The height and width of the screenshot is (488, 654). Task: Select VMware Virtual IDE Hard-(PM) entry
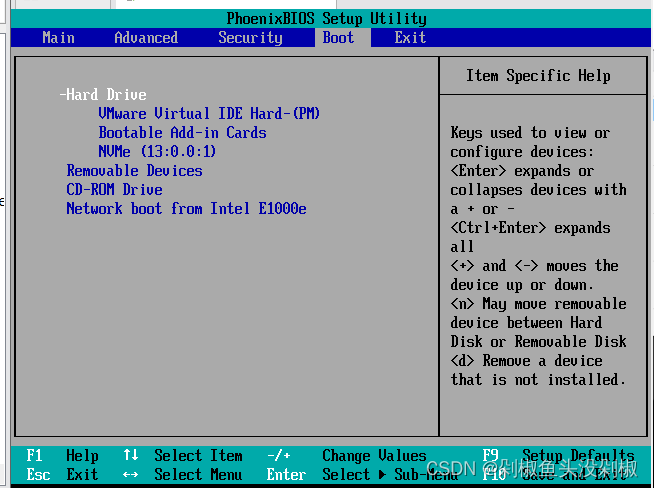209,113
